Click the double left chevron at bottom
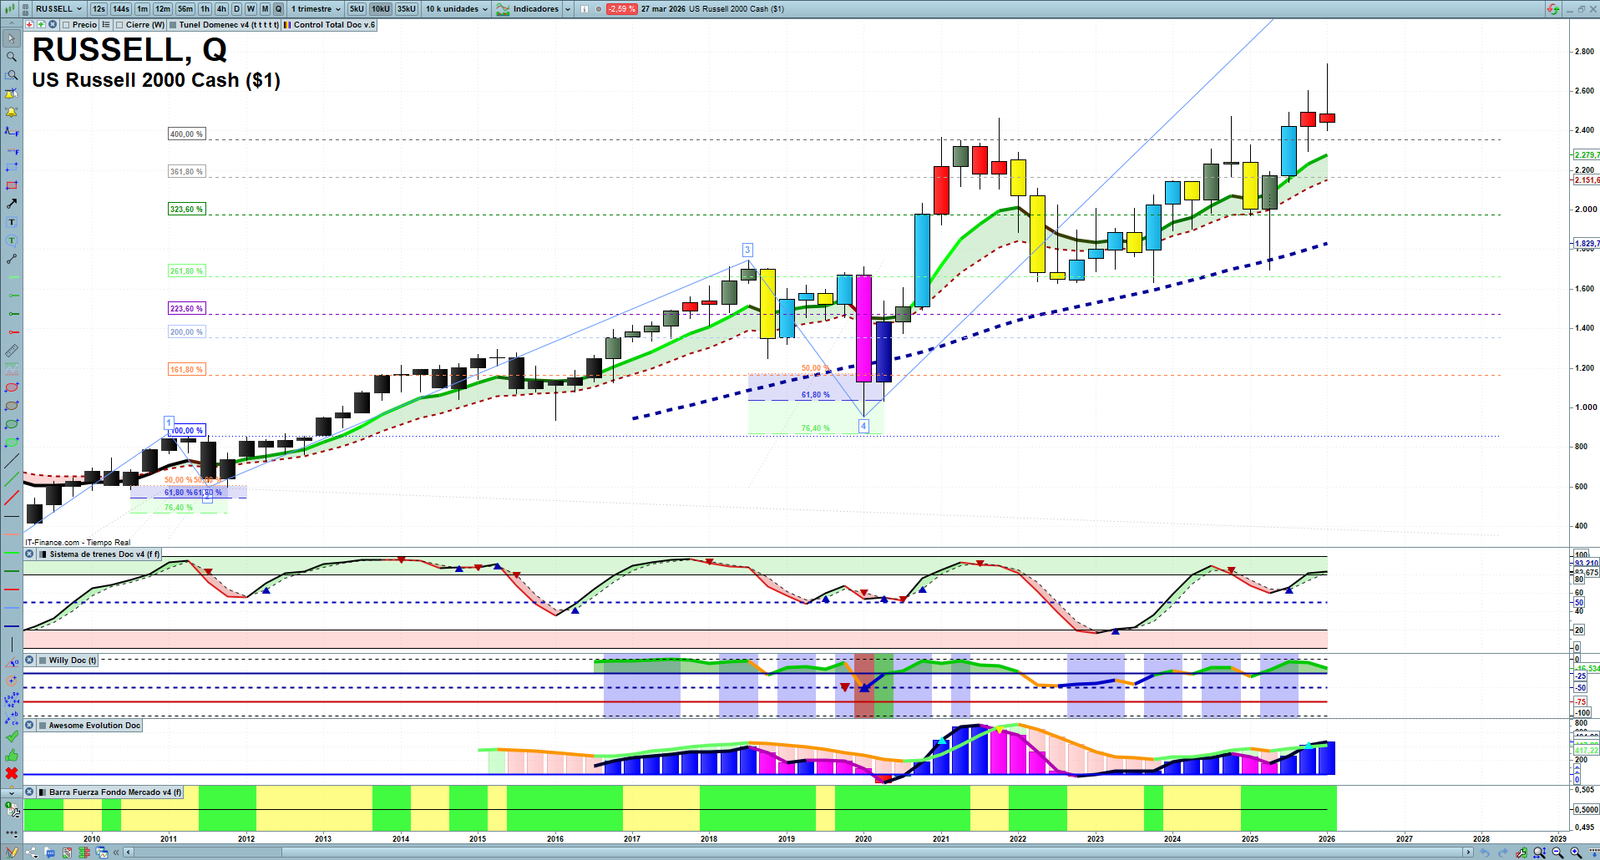 point(116,852)
